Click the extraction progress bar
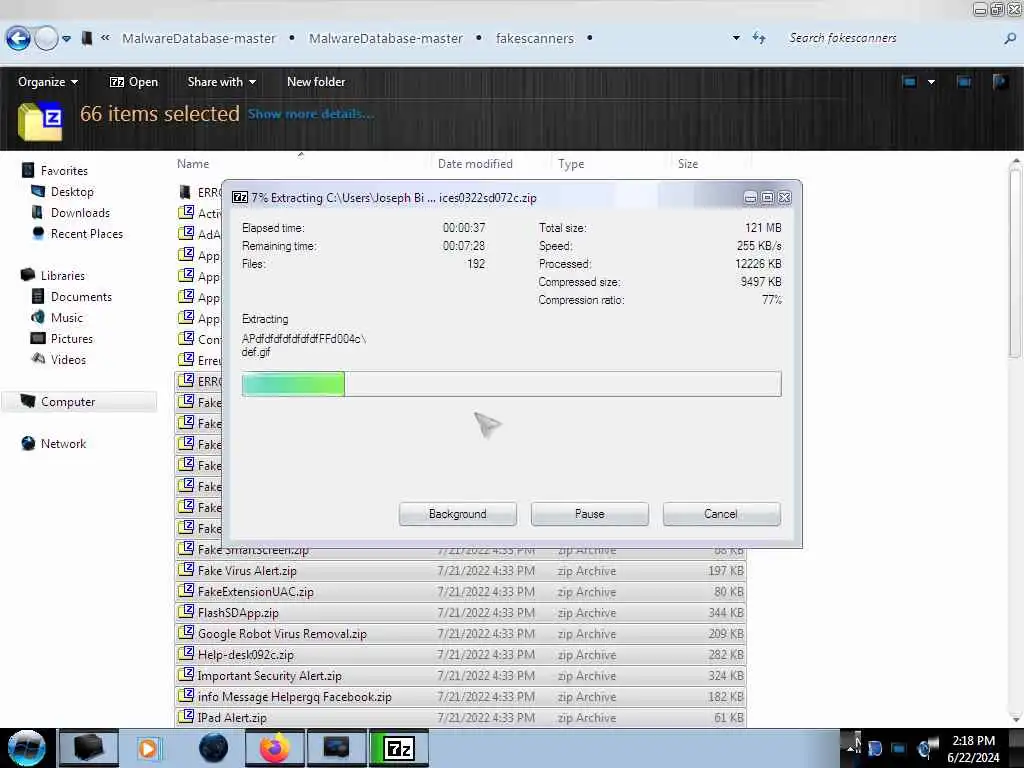The width and height of the screenshot is (1024, 768). pyautogui.click(x=511, y=384)
